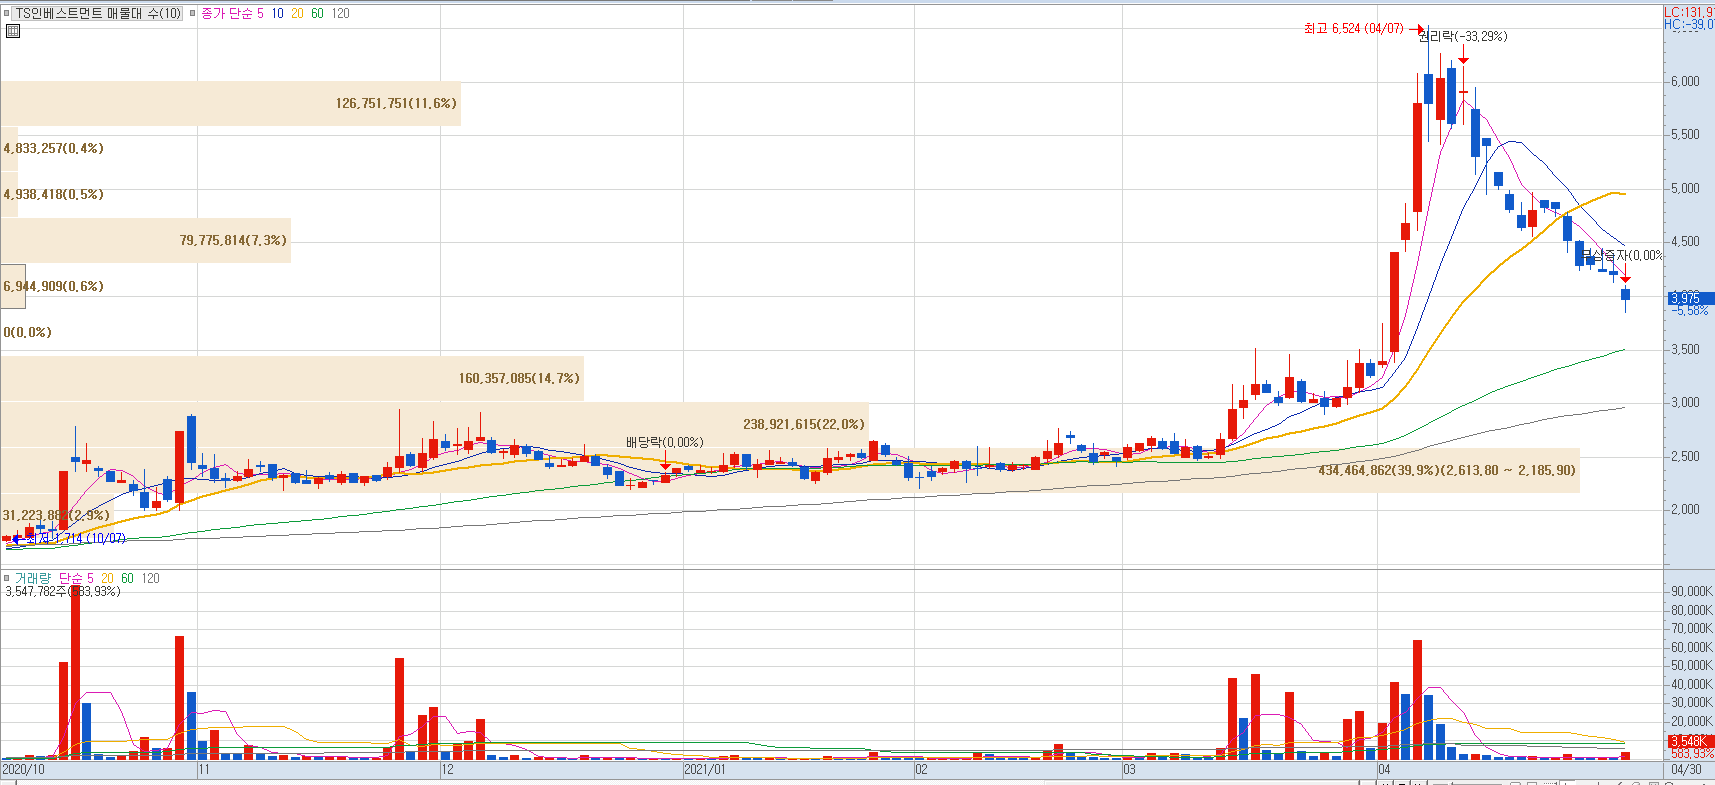This screenshot has width=1715, height=785.
Task: Click the 90,000K volume axis label
Action: click(x=1691, y=591)
